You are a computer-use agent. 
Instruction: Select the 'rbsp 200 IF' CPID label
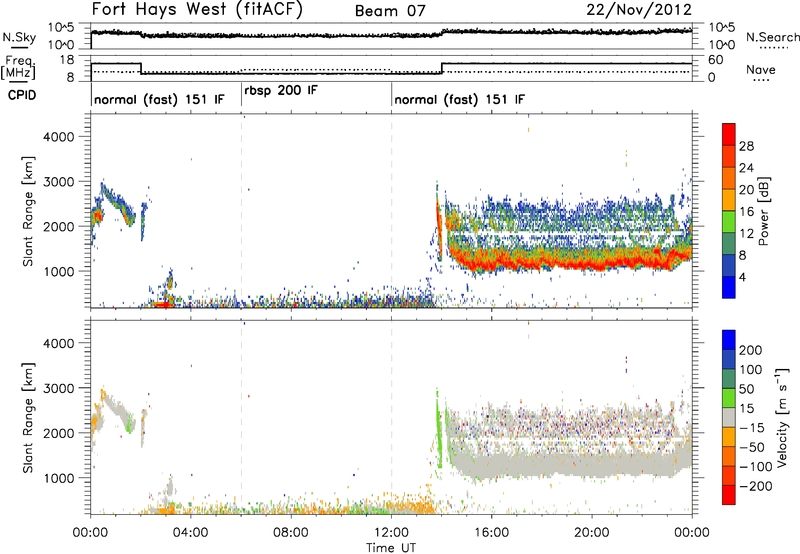pos(281,91)
